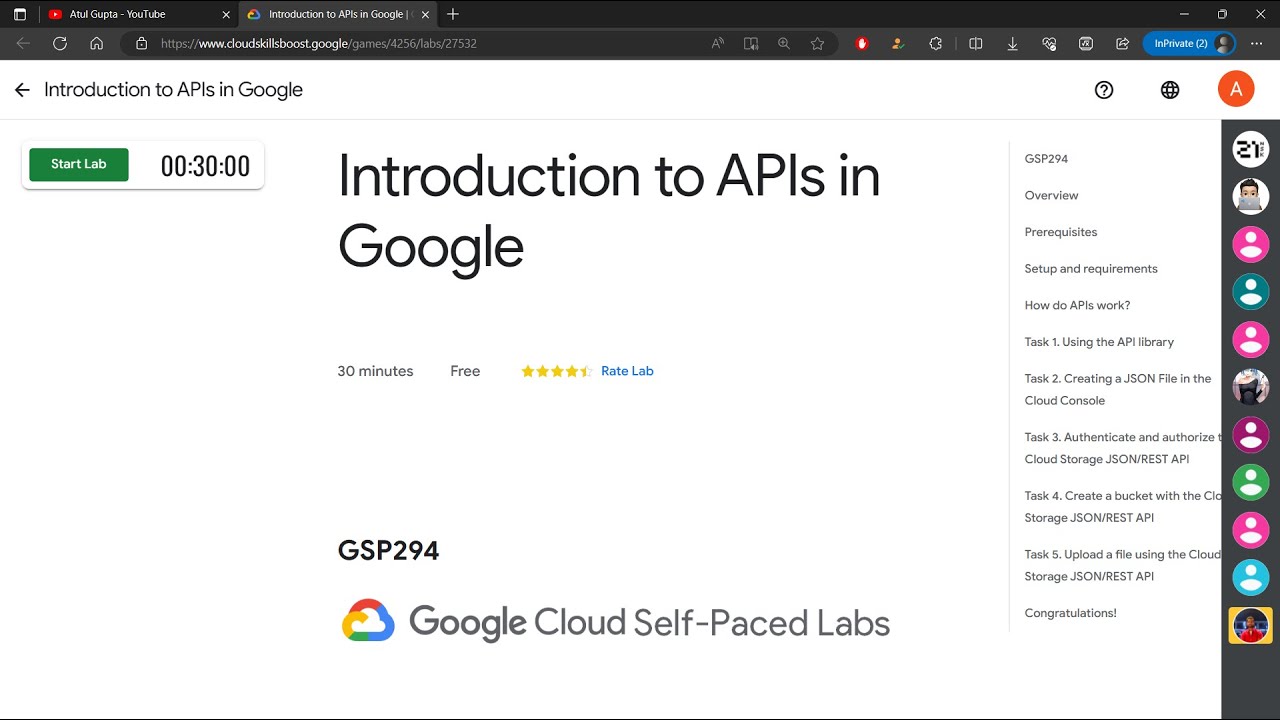Jump to GSP294 in the outline
This screenshot has height=720, width=1280.
[1046, 159]
